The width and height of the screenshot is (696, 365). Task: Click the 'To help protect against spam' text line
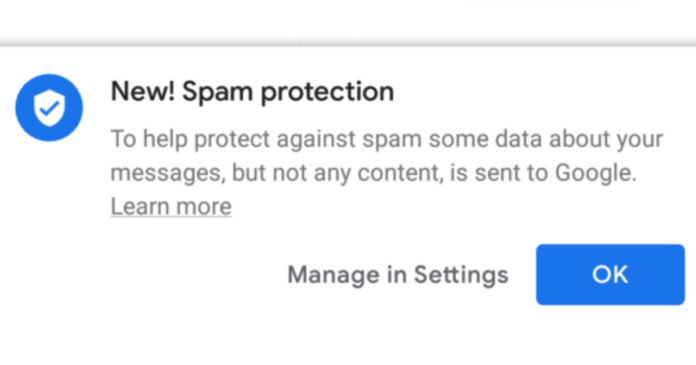[x=386, y=139]
